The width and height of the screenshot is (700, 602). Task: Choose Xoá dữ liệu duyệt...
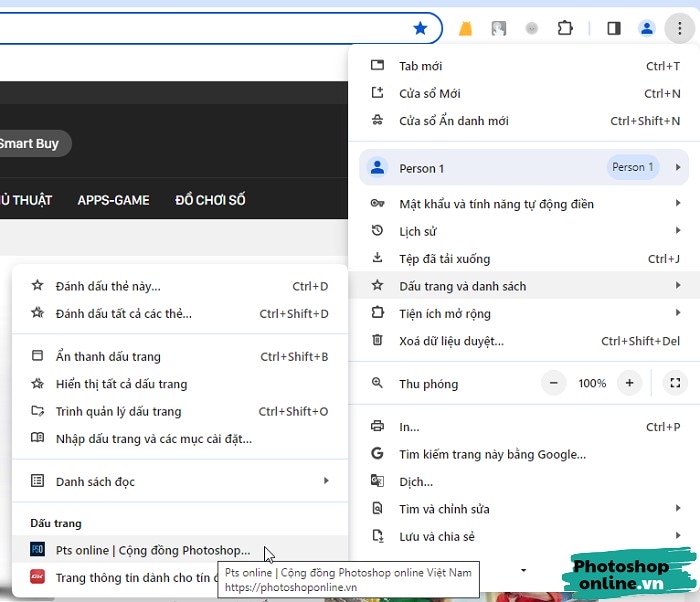525,341
